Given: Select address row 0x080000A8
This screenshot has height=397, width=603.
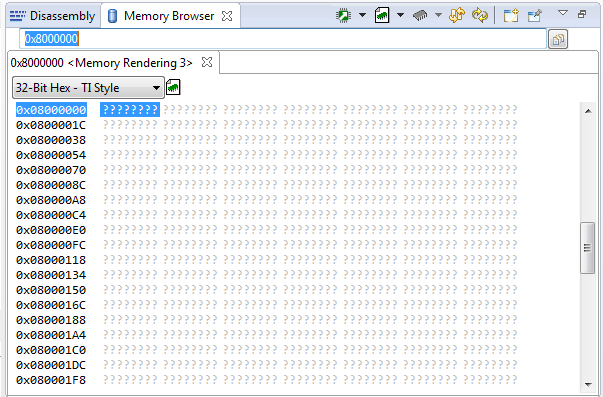Looking at the screenshot, I should [51, 200].
